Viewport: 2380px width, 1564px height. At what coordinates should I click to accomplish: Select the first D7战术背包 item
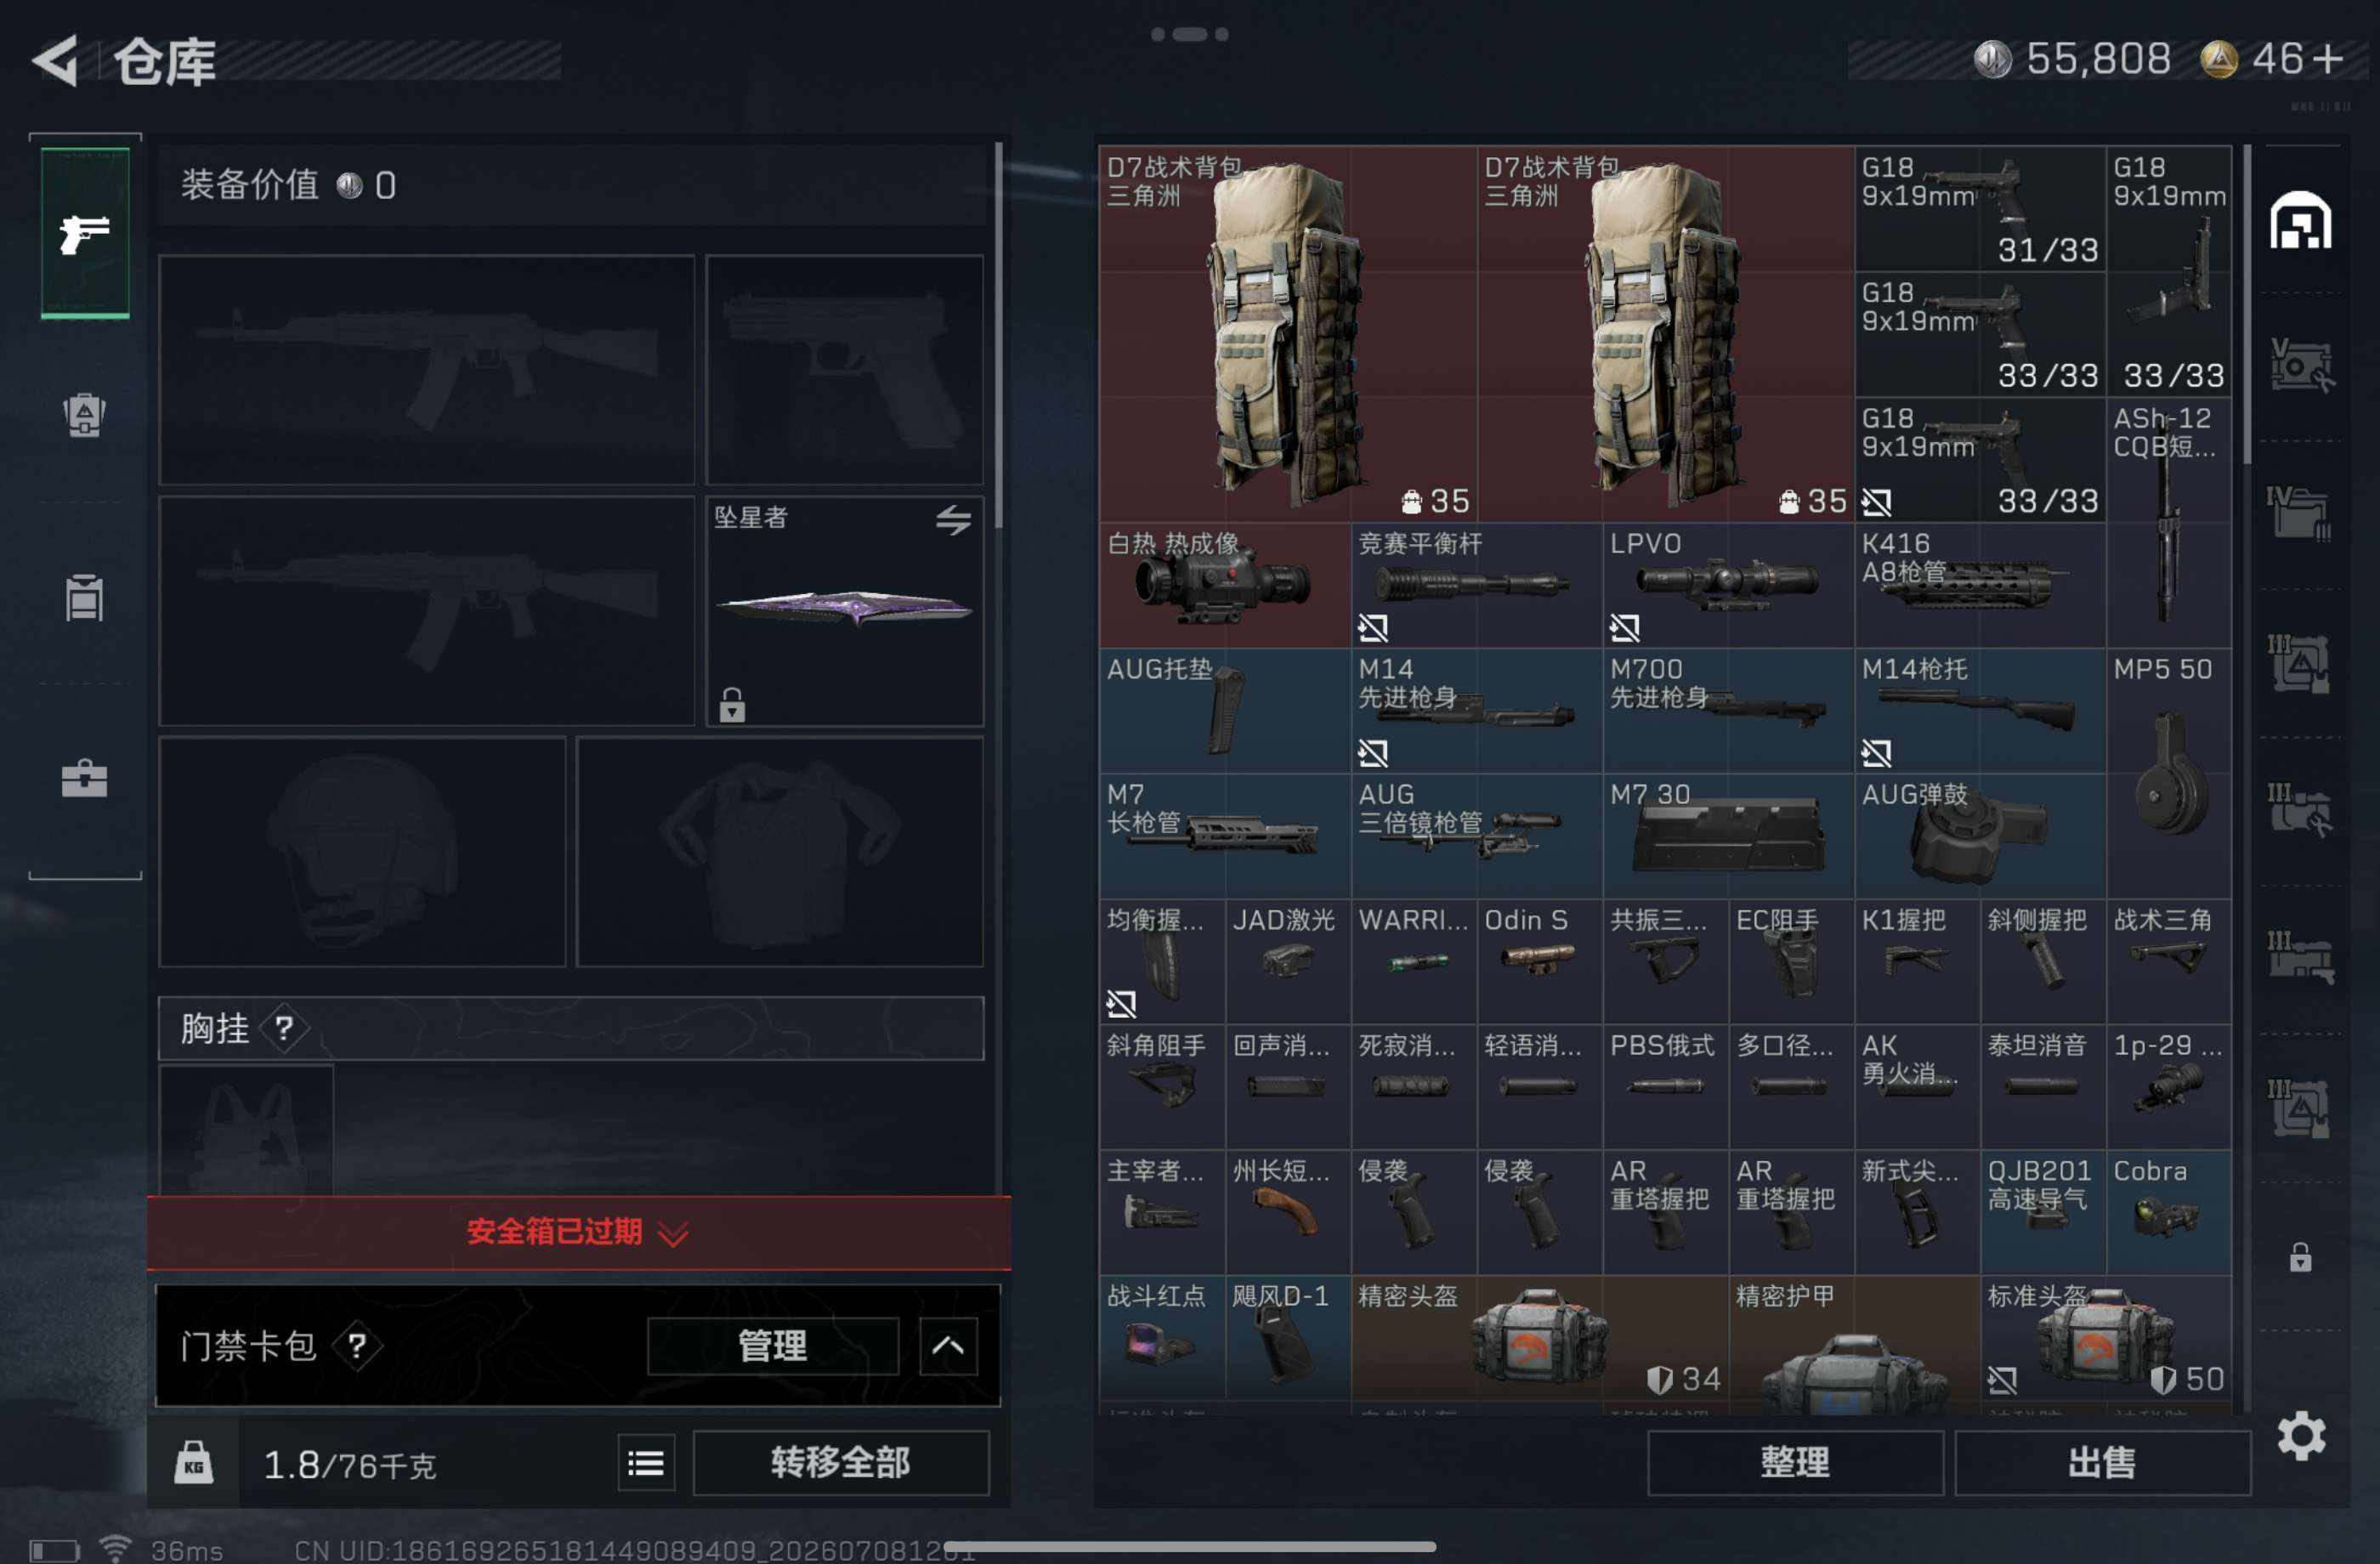point(1288,334)
